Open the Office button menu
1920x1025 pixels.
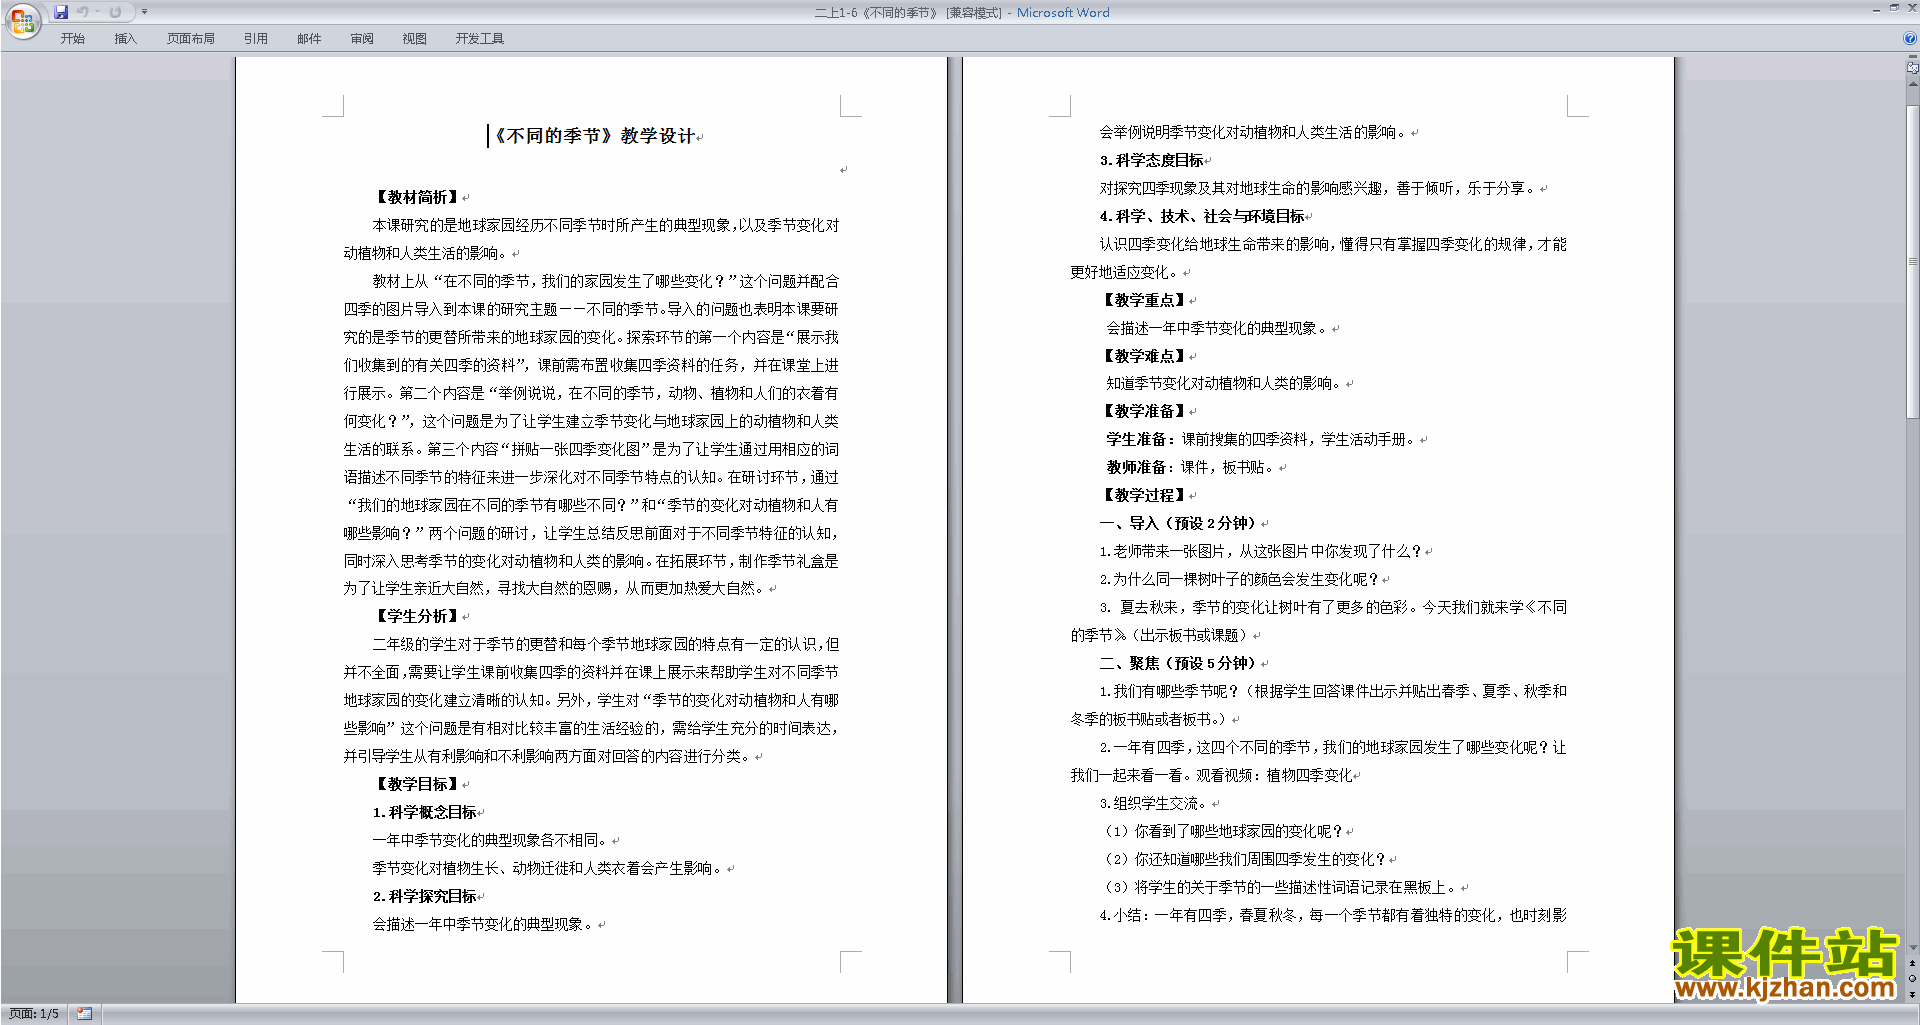click(22, 20)
